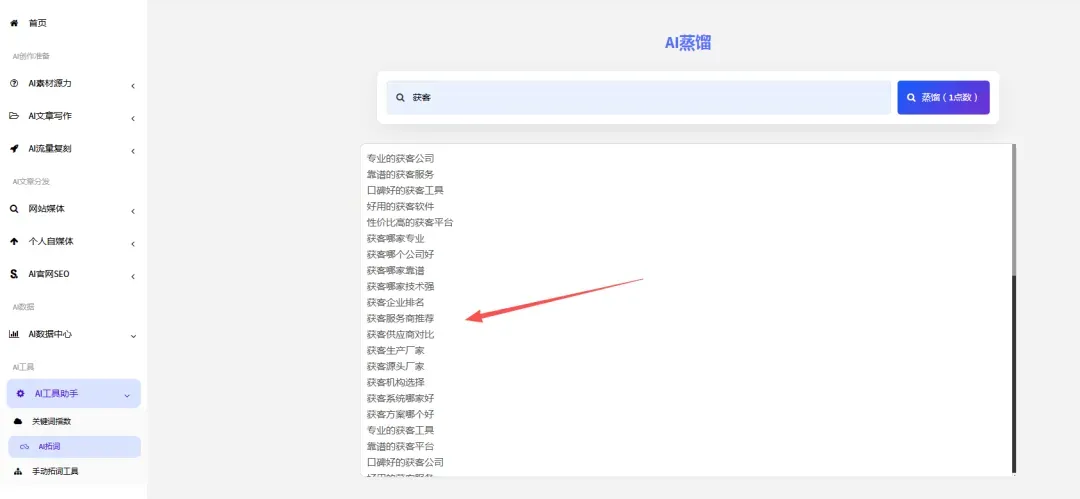Click result row 专业的获客工具

point(400,431)
